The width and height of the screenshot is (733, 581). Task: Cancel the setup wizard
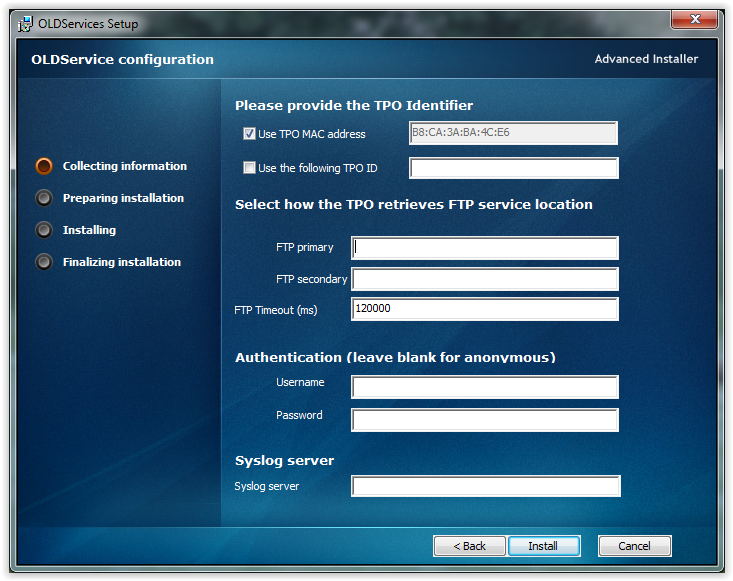click(x=634, y=546)
